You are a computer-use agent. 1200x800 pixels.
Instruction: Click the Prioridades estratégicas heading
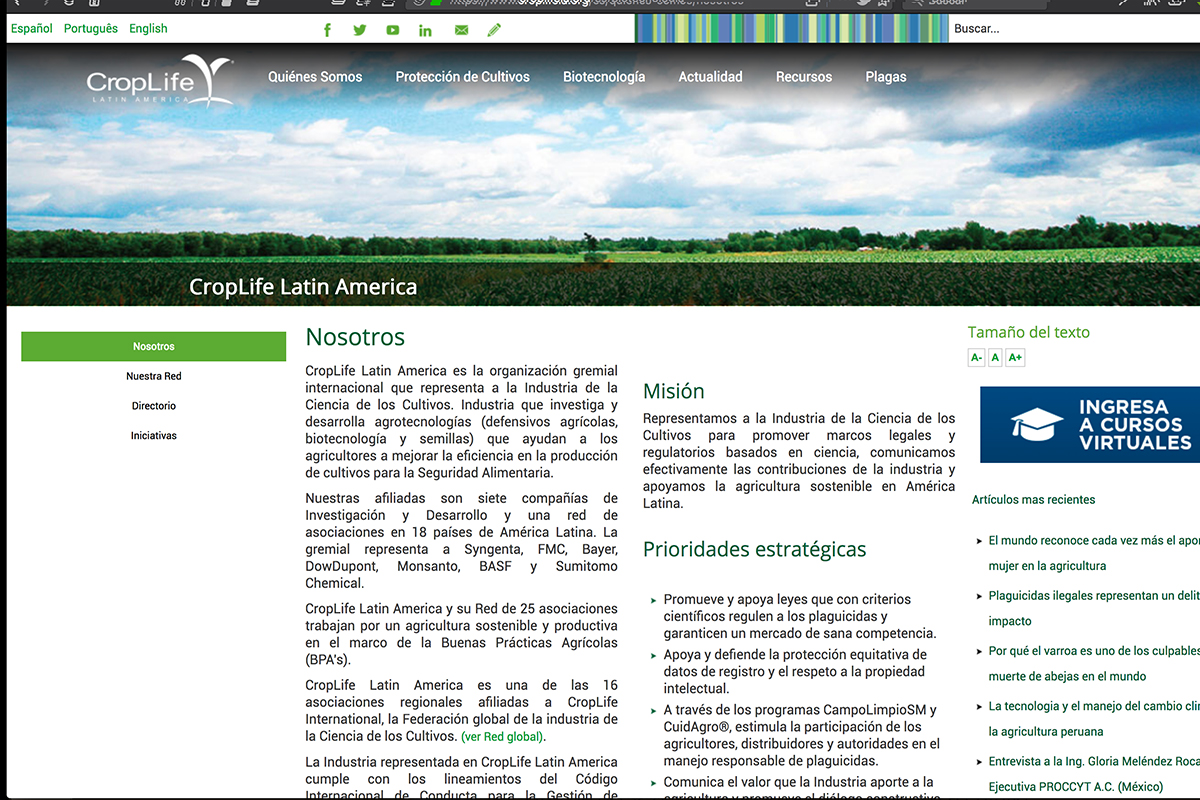(x=755, y=549)
